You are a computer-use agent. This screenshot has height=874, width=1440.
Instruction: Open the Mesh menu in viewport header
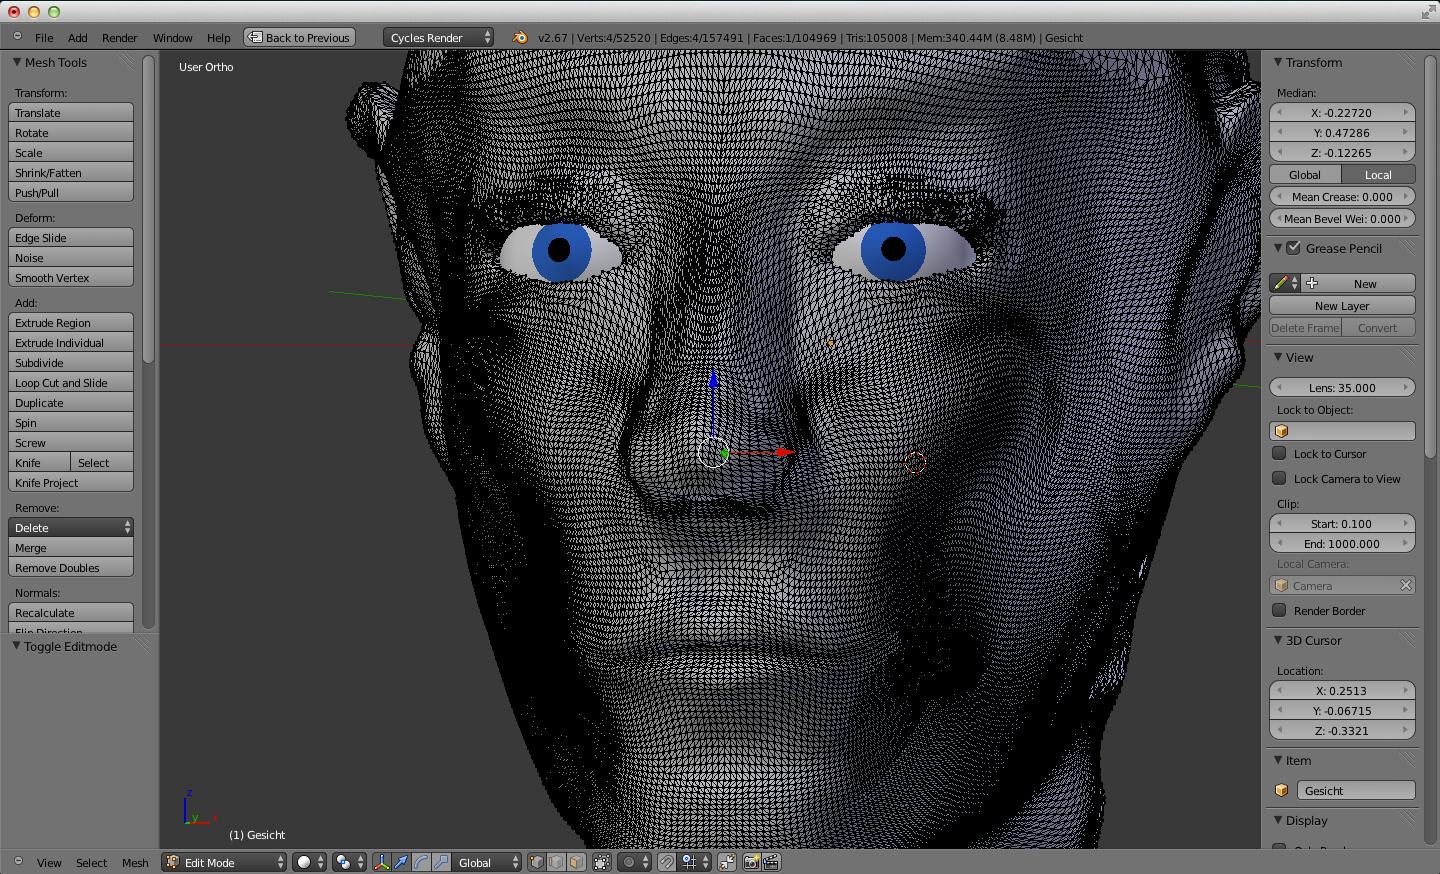point(135,863)
